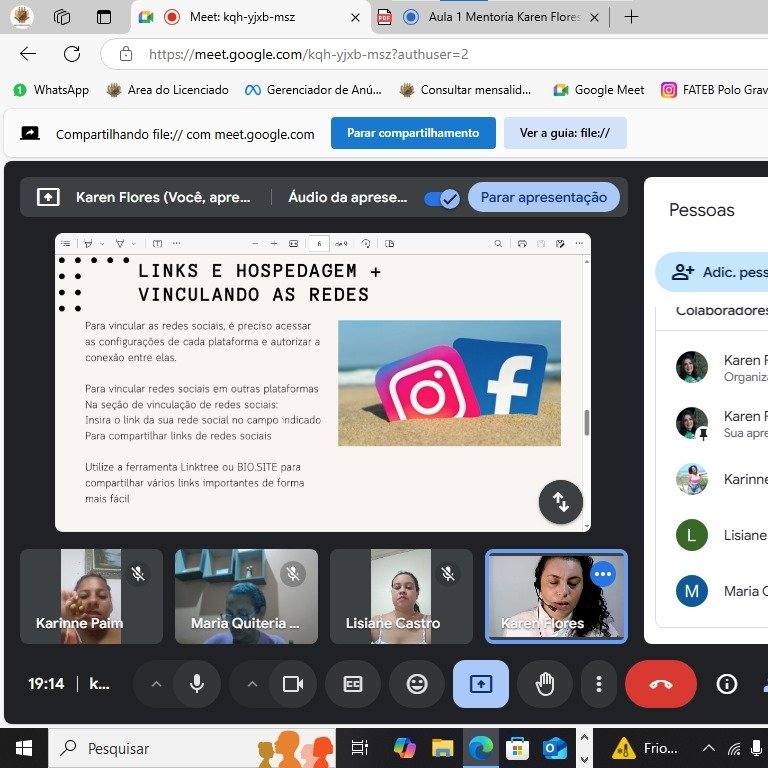
Task: Expand video settings chevron
Action: point(252,684)
